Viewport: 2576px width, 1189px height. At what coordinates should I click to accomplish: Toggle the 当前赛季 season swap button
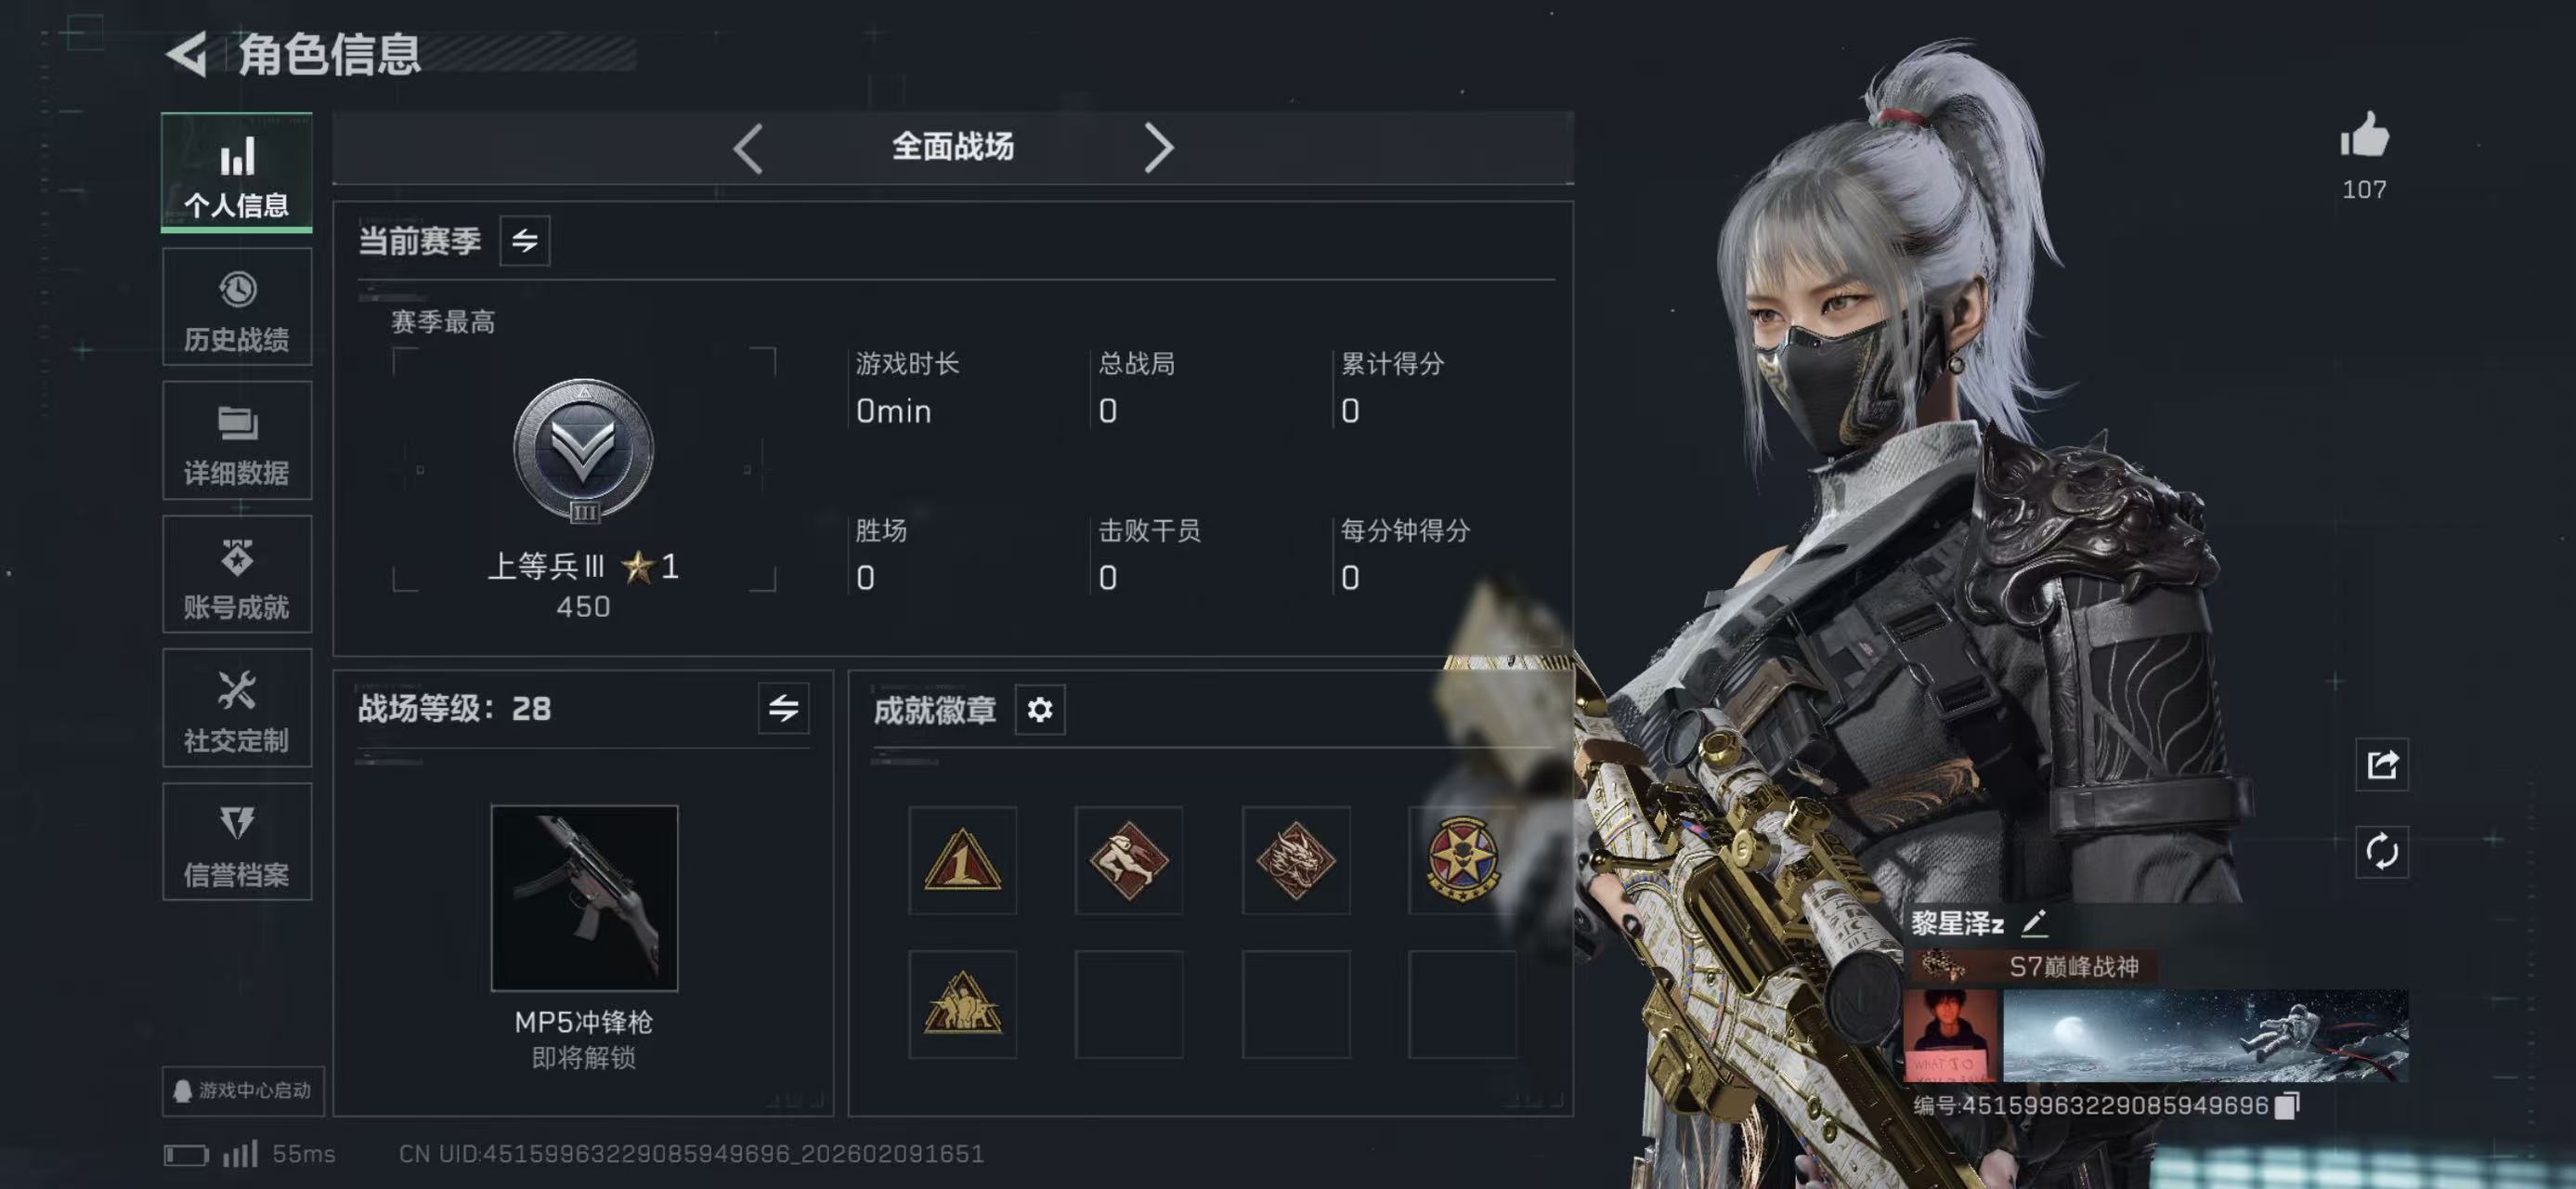525,240
